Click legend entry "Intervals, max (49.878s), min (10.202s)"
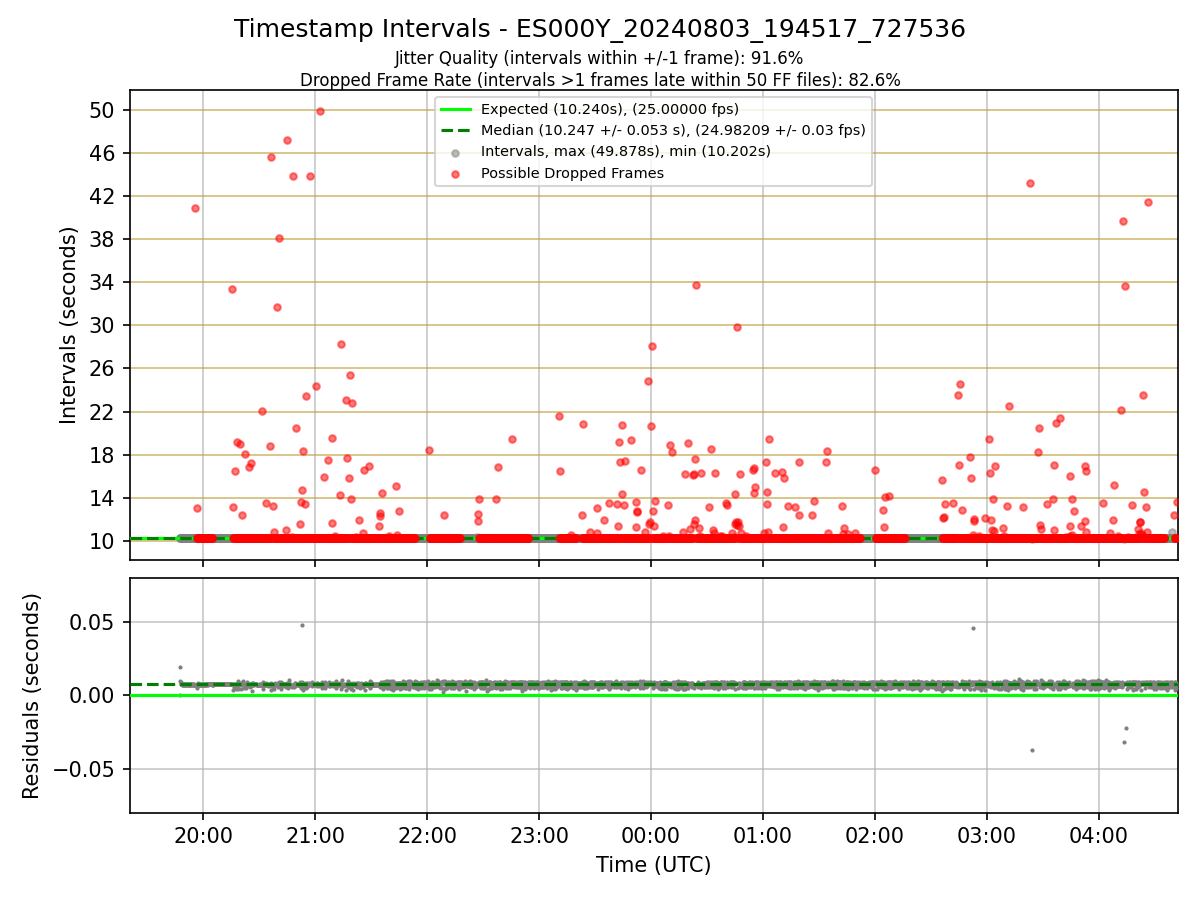1200x900 pixels. click(626, 151)
